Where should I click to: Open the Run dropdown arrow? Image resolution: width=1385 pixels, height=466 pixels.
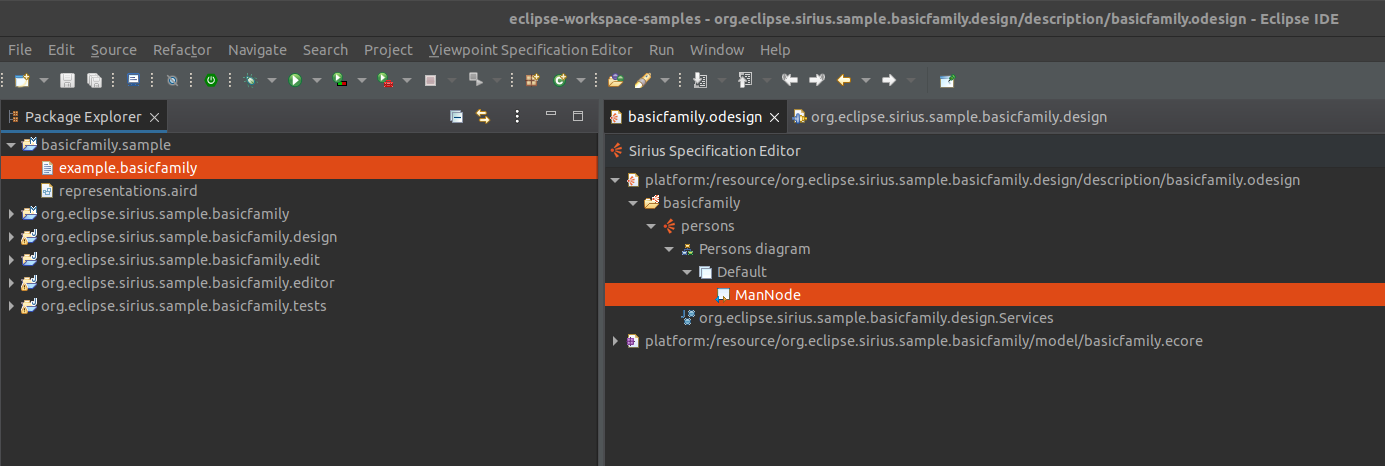point(317,80)
